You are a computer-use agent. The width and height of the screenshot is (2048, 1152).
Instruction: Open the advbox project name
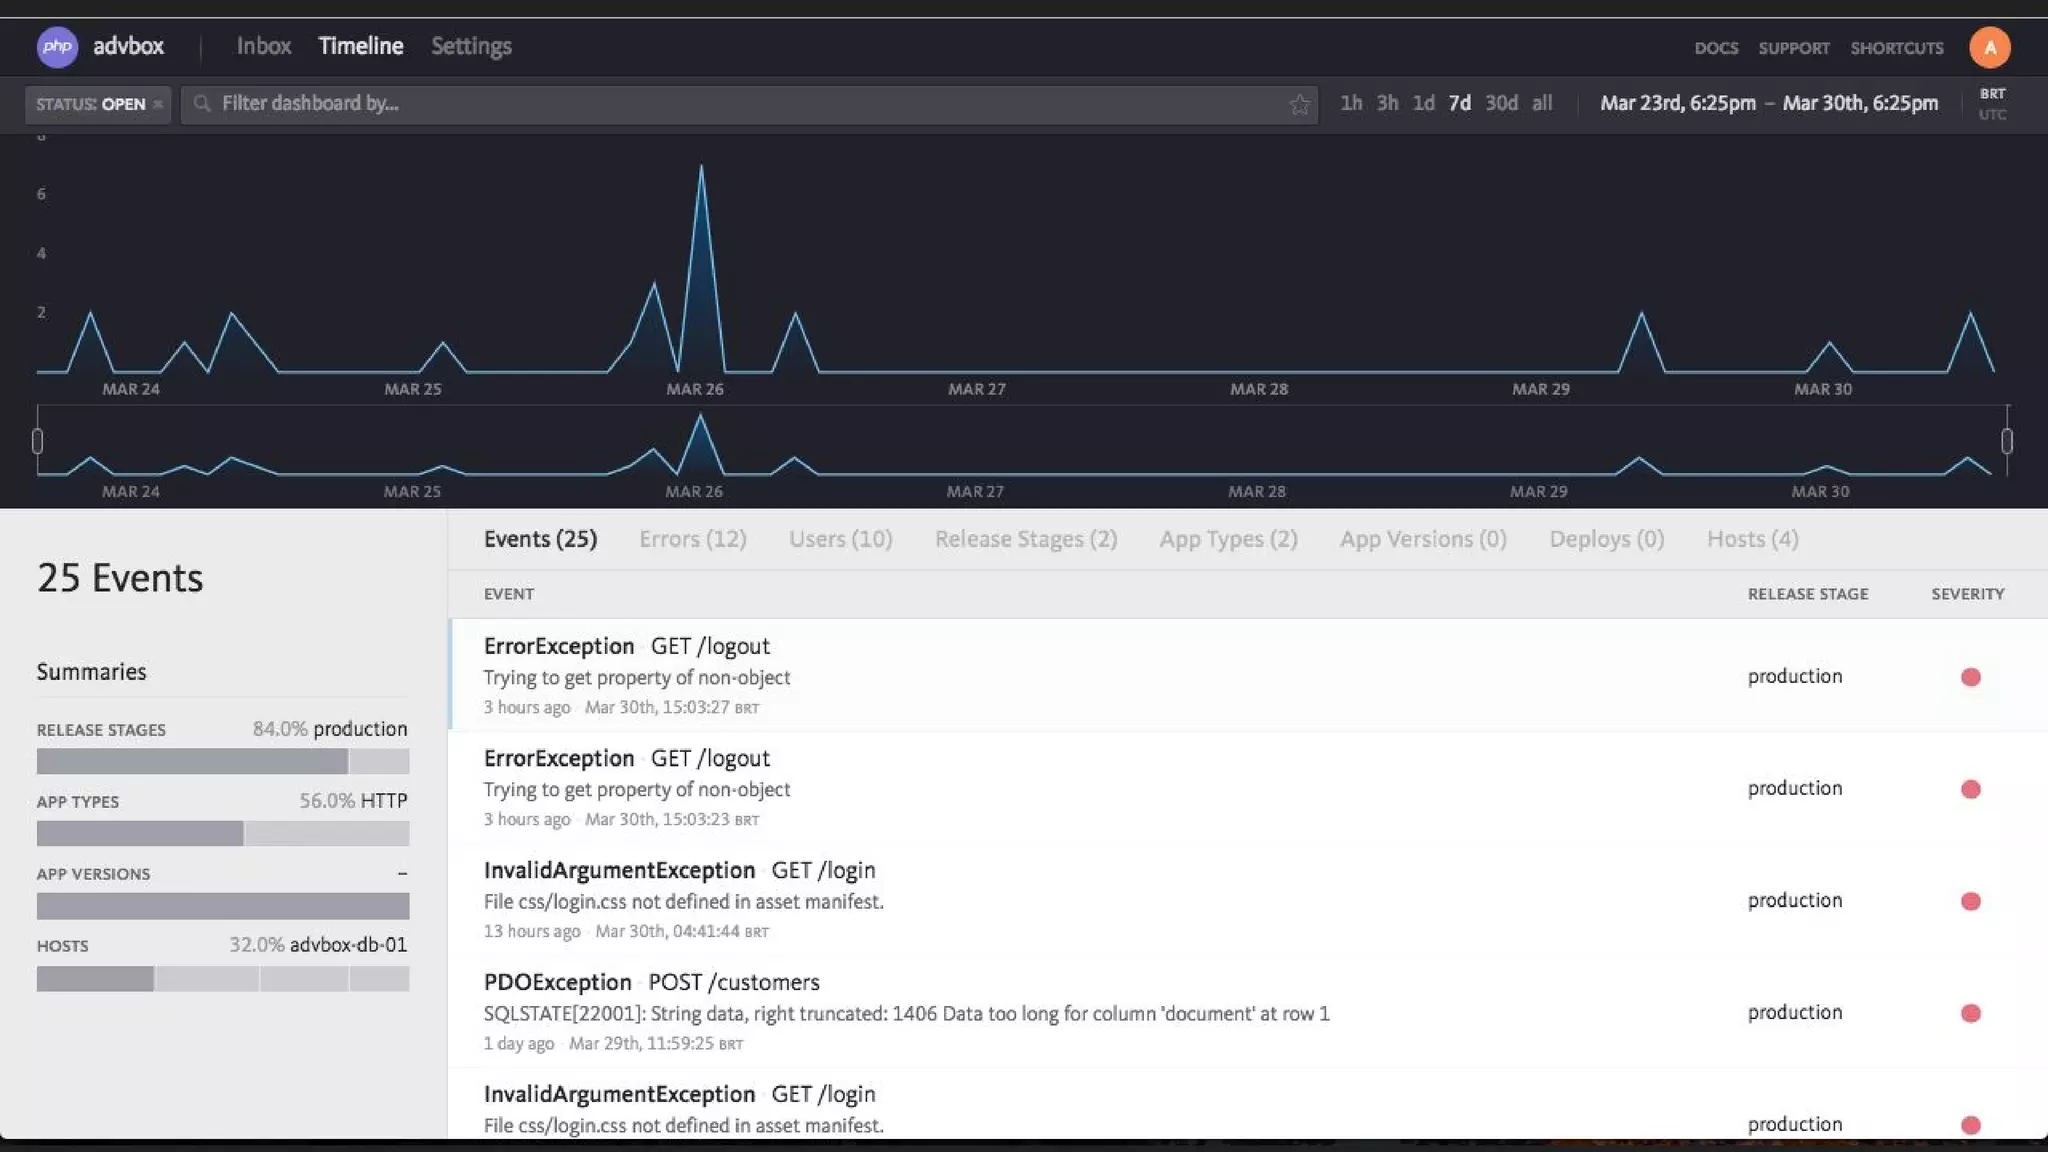tap(128, 46)
